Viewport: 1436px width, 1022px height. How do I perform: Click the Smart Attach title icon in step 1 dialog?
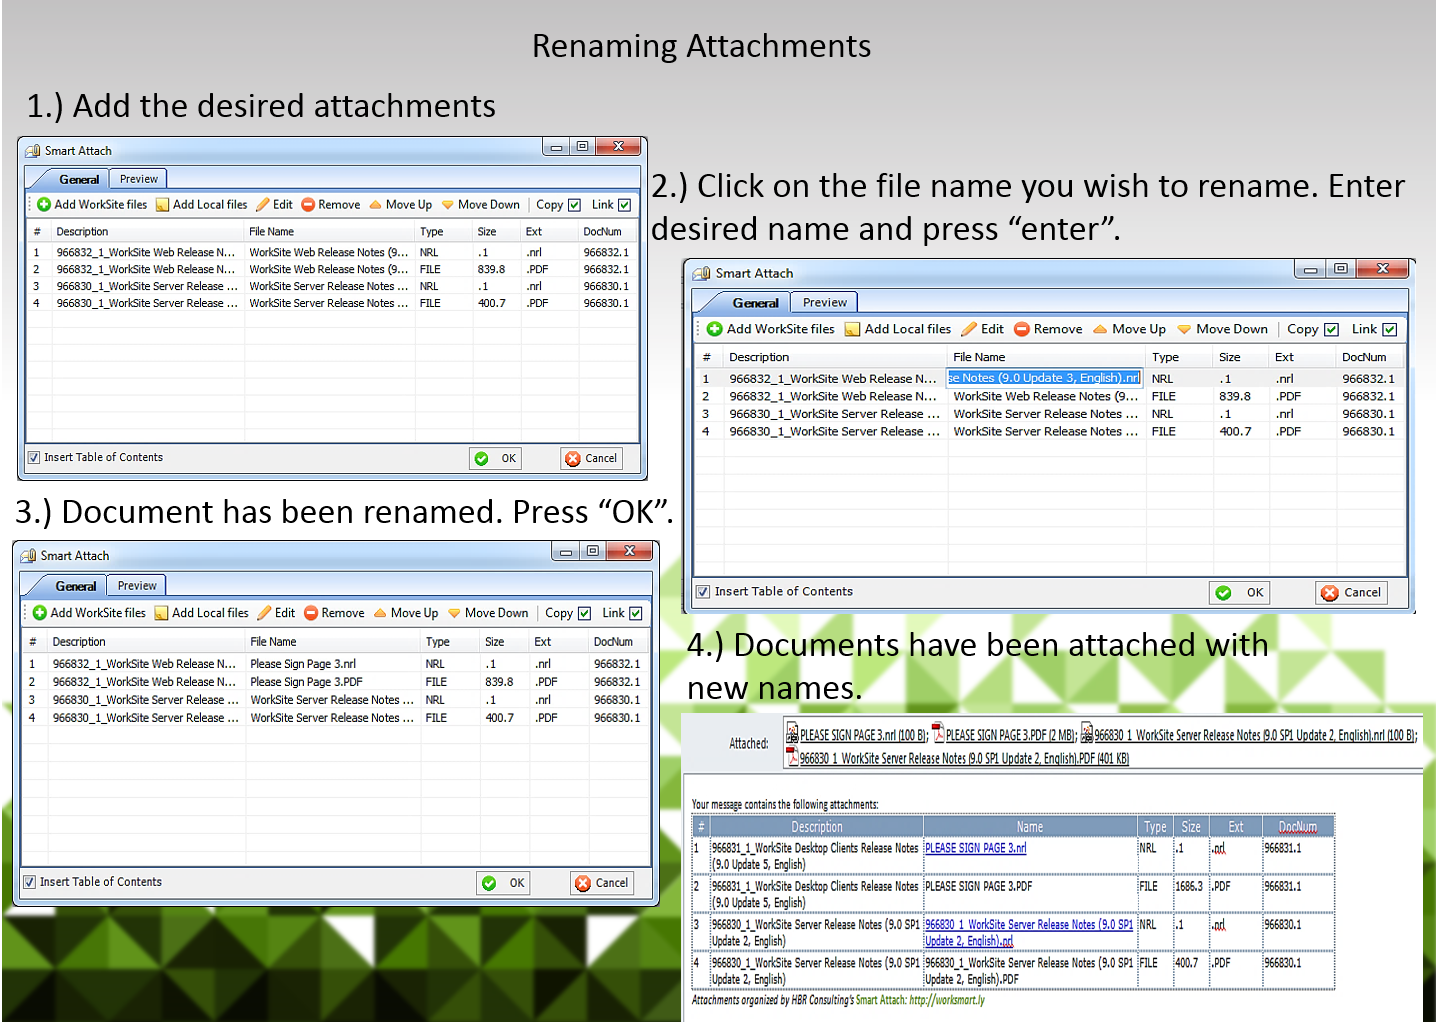click(33, 151)
